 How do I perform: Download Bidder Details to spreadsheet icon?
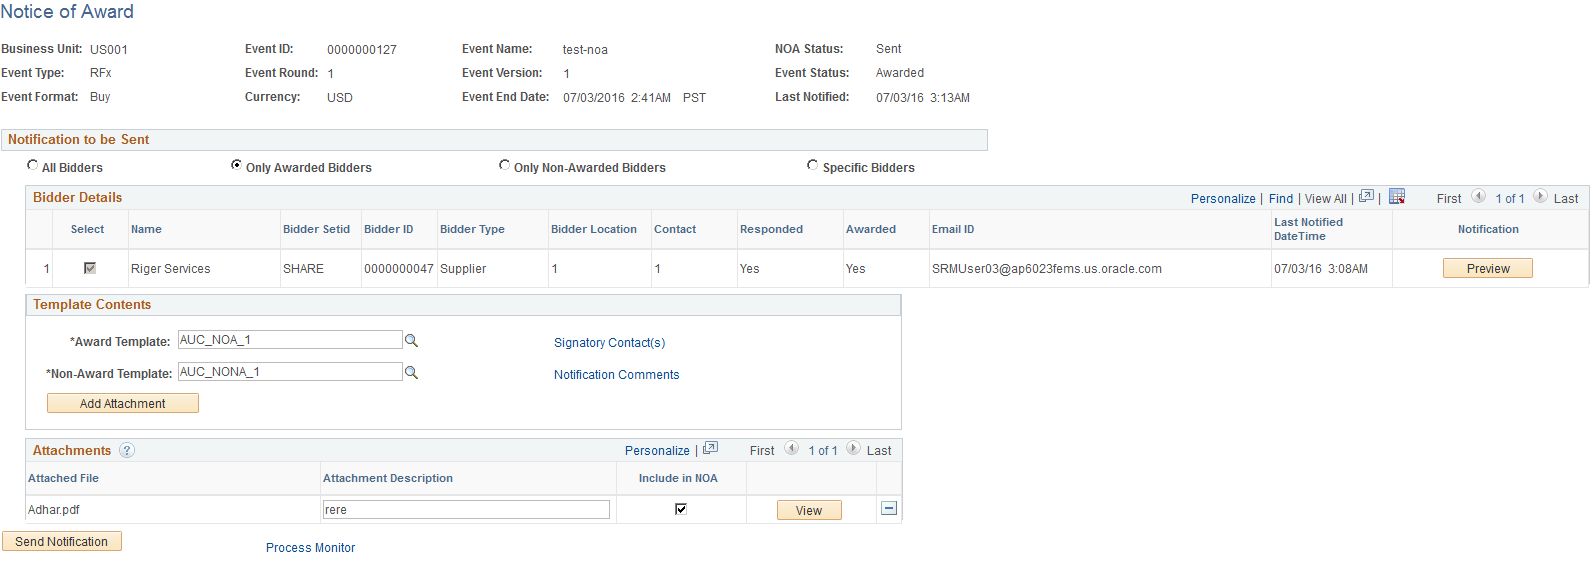click(x=1397, y=197)
